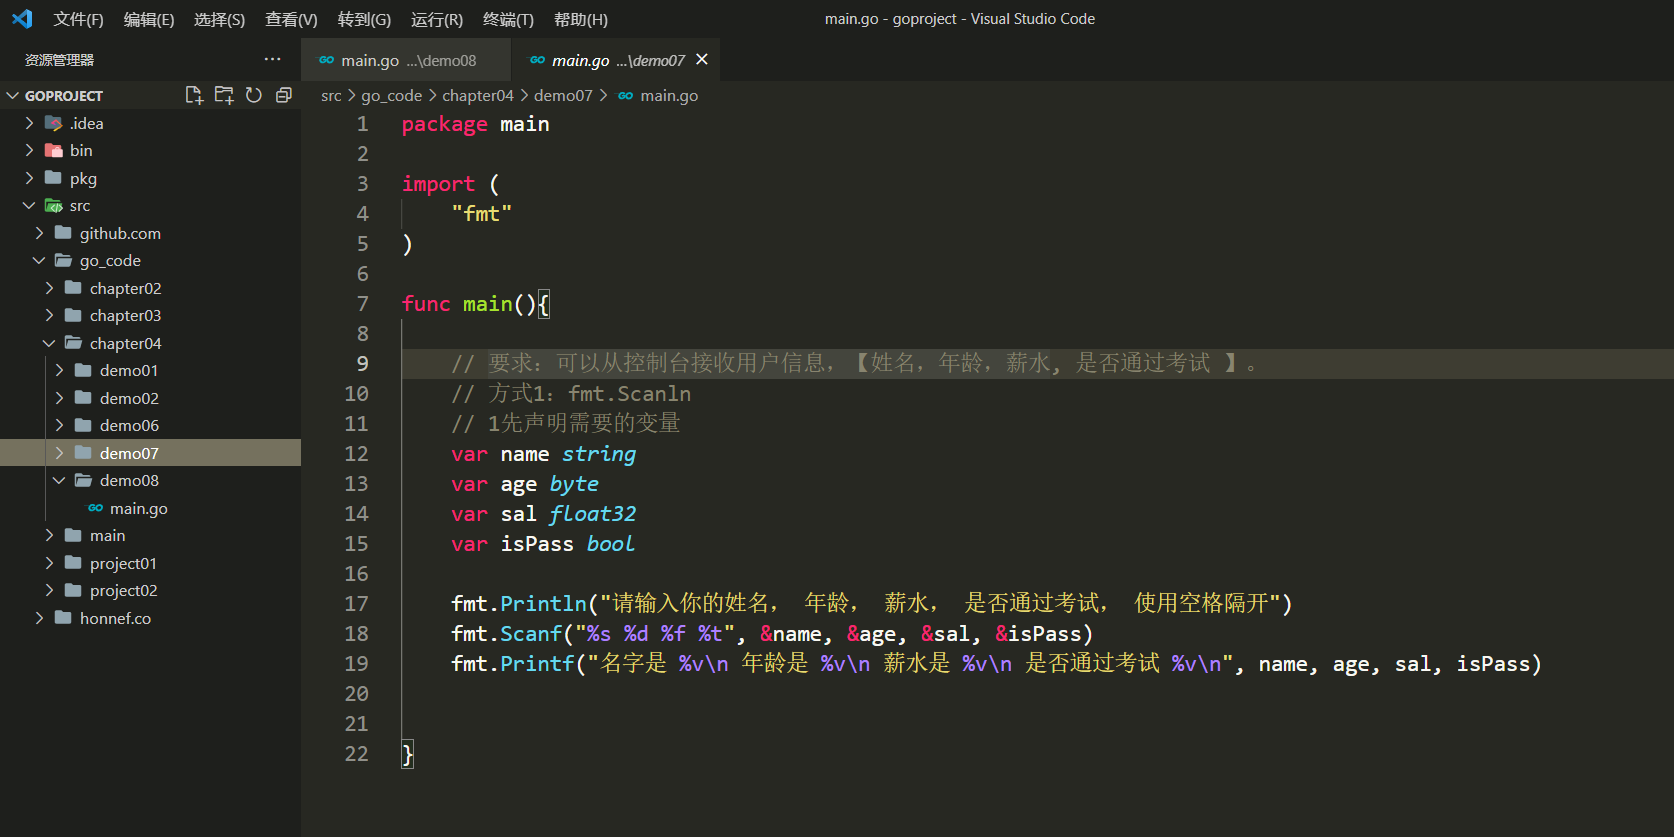Image resolution: width=1674 pixels, height=837 pixels.
Task: Open the 转到(G) menu
Action: [x=364, y=19]
